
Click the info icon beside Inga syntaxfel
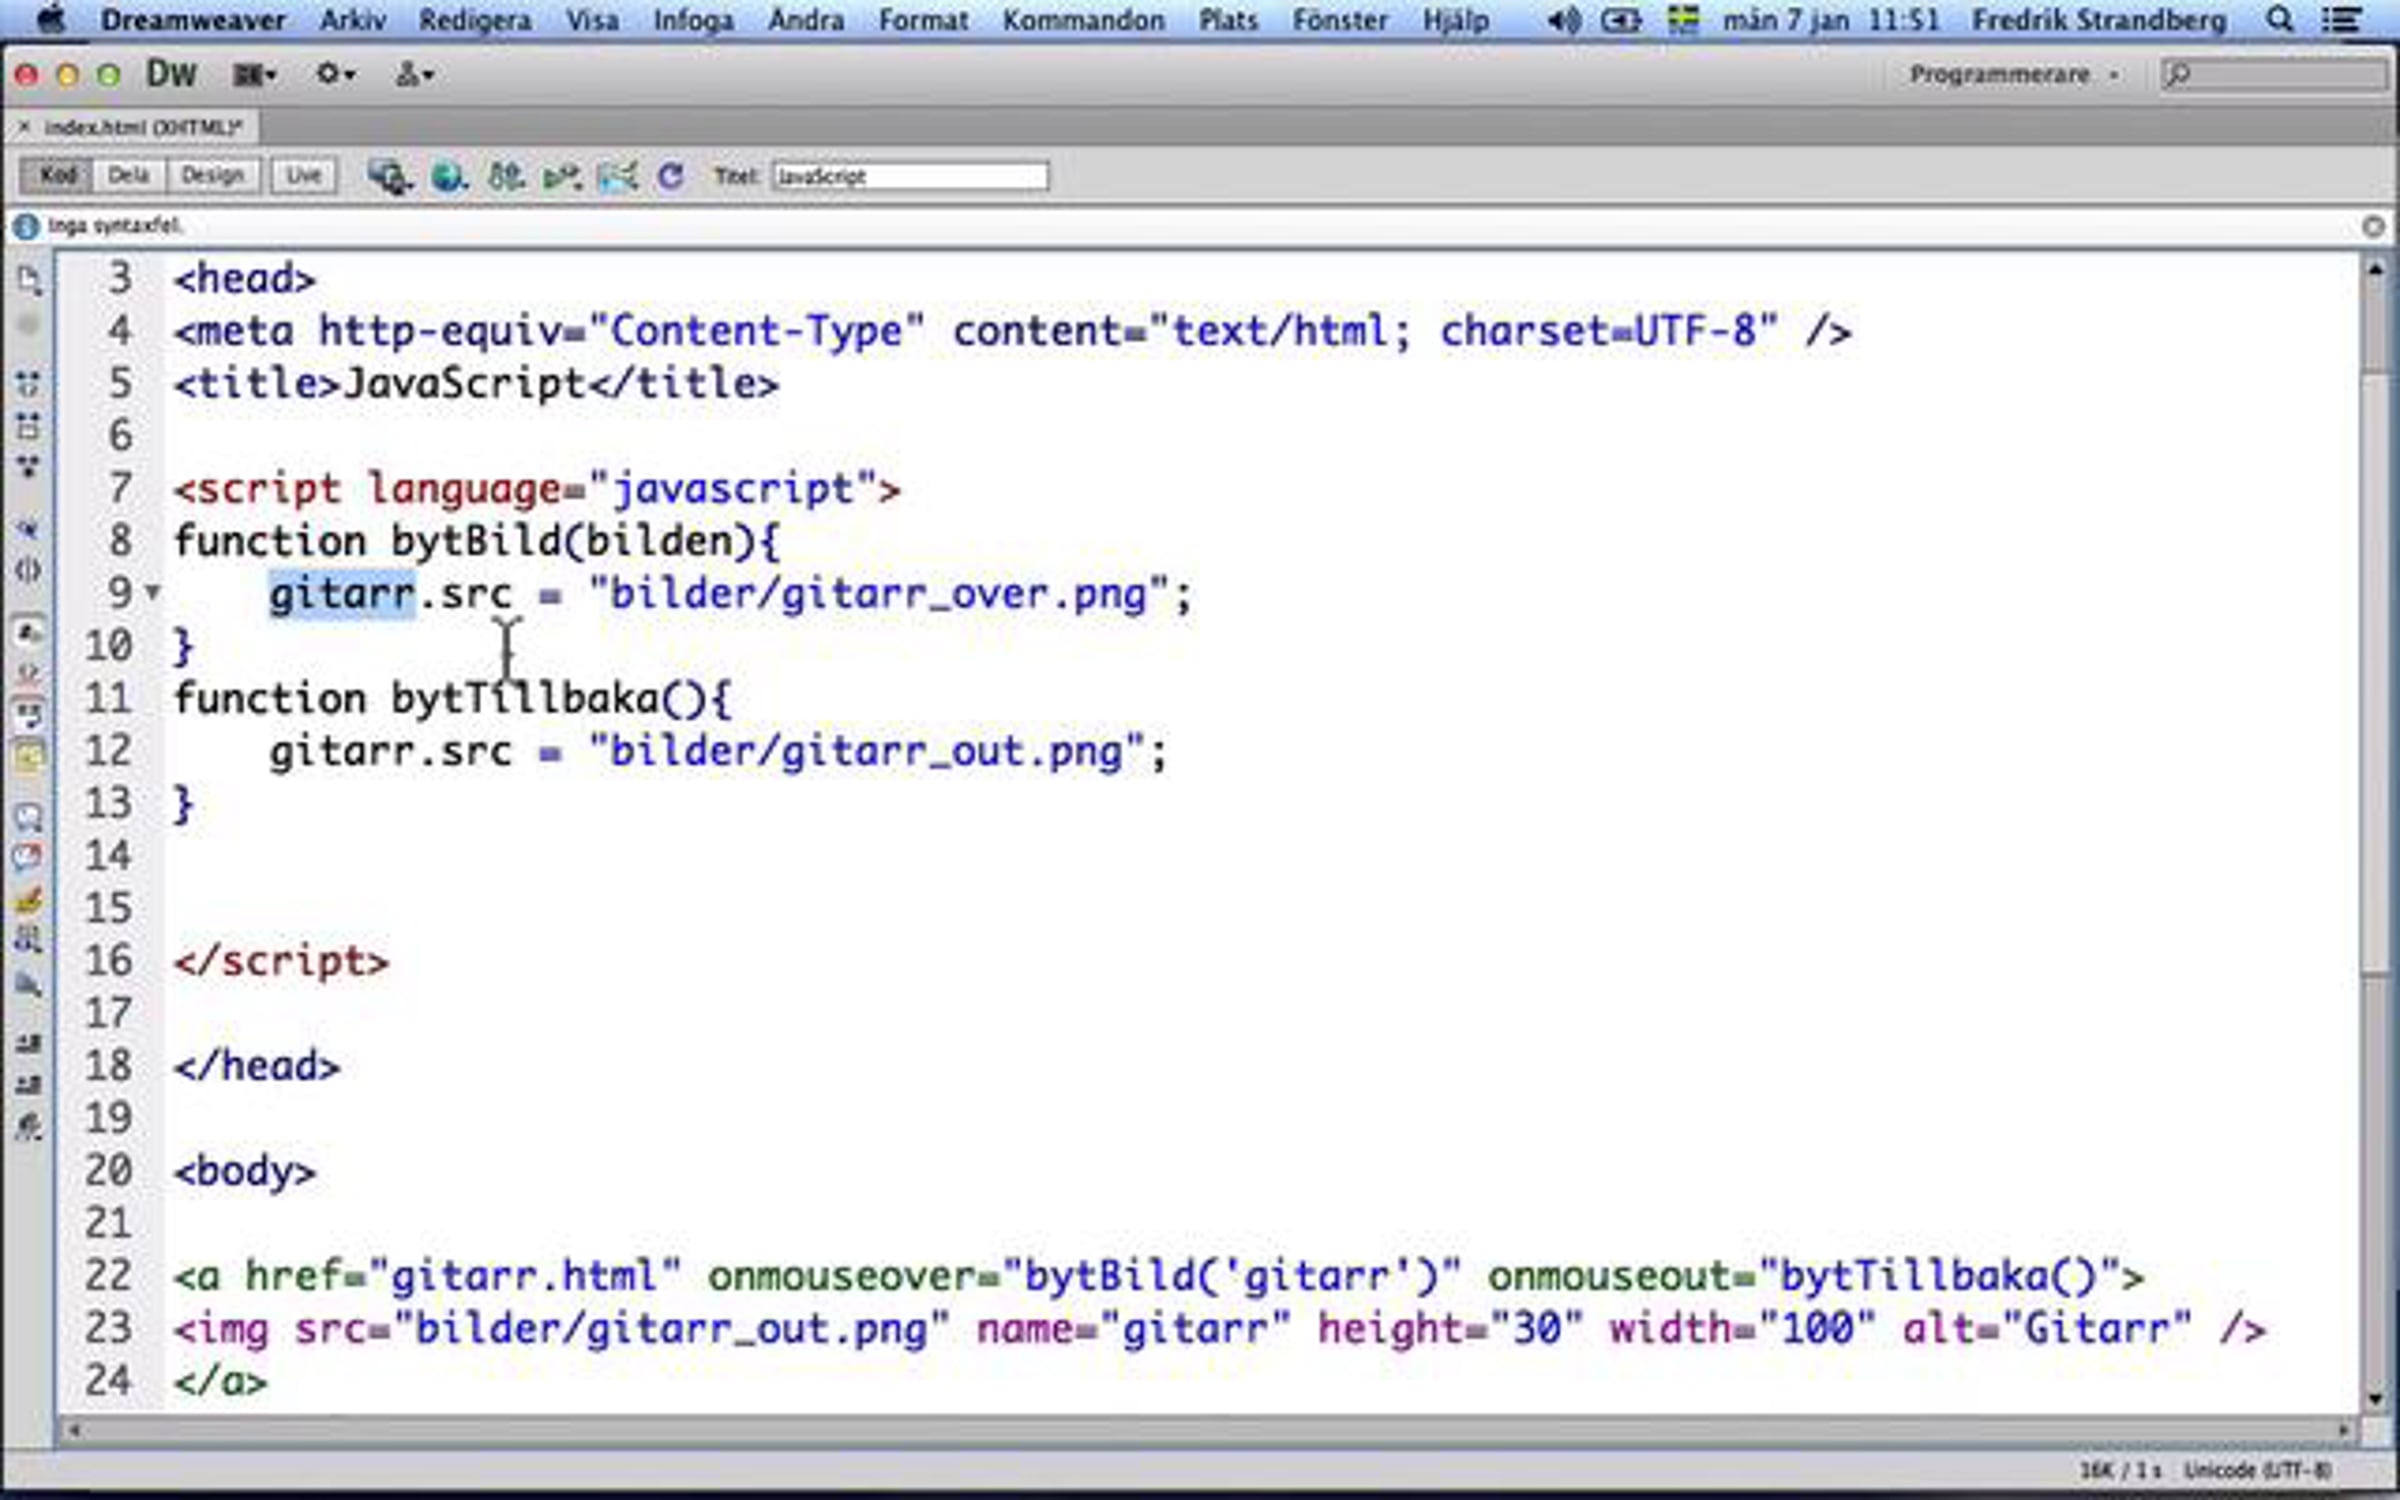pyautogui.click(x=27, y=226)
